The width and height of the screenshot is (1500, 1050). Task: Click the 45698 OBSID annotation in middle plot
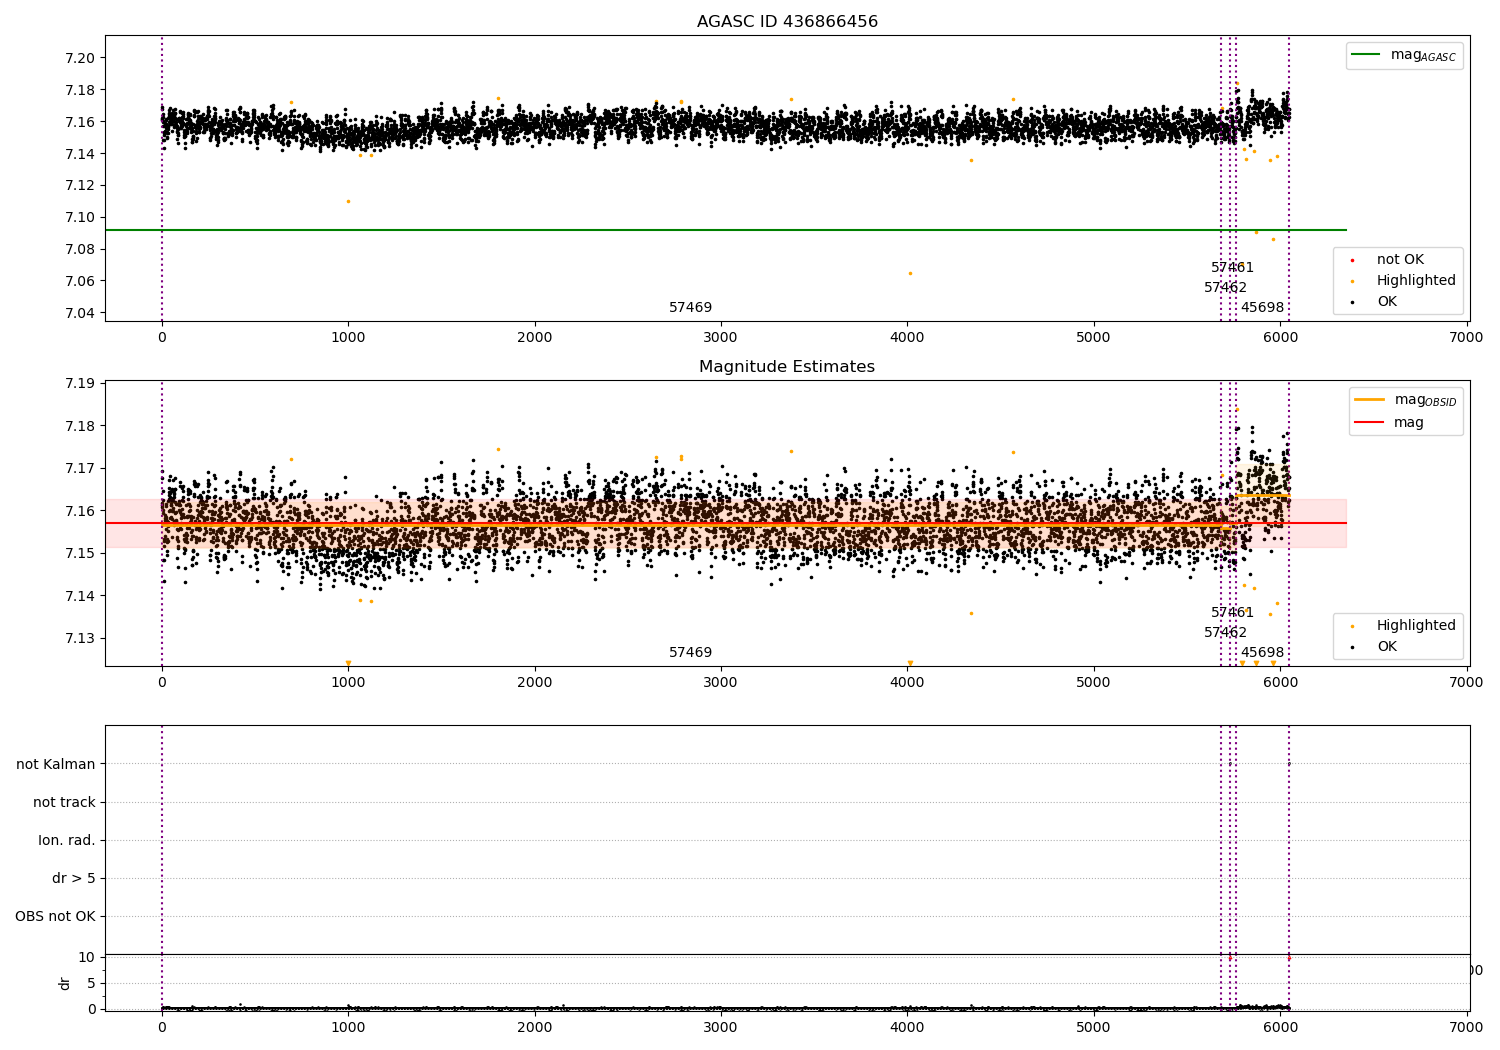click(x=1262, y=653)
